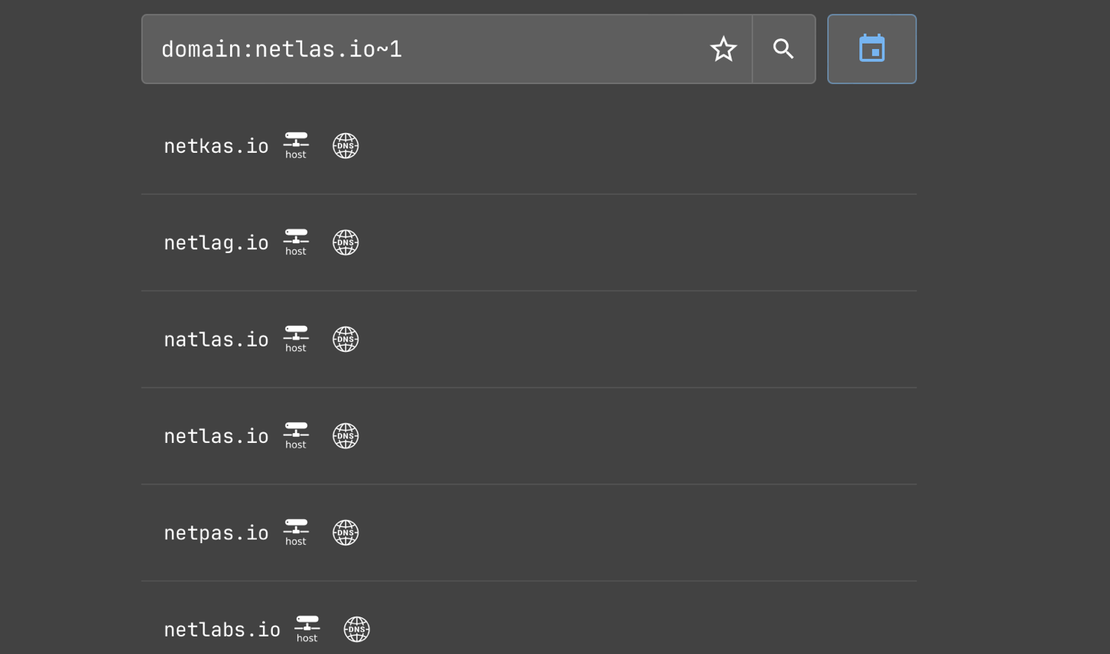Click the DNS globe icon for netlabs.io
This screenshot has height=654, width=1110.
356,629
